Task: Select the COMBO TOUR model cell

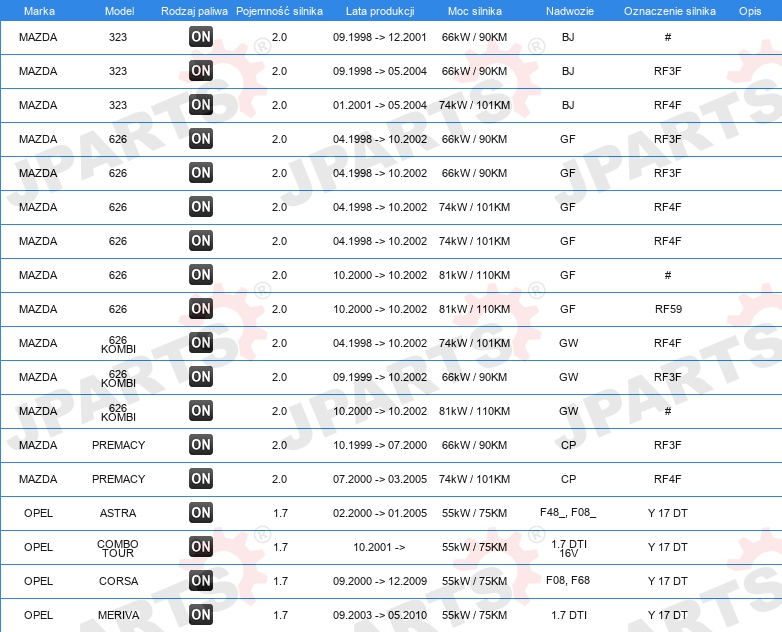Action: tap(118, 548)
